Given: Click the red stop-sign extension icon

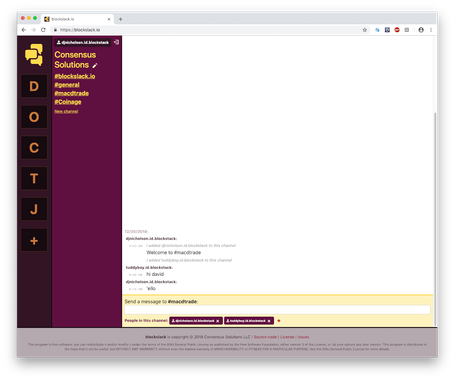Looking at the screenshot, I should coord(397,30).
